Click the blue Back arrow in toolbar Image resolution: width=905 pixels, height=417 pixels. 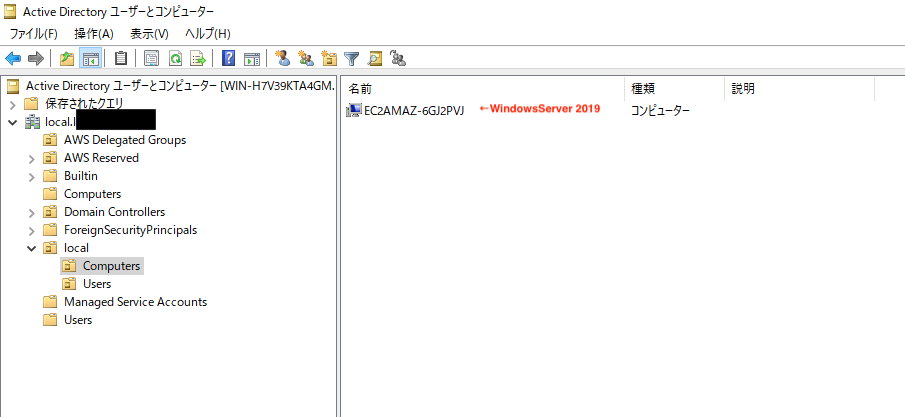pos(13,58)
